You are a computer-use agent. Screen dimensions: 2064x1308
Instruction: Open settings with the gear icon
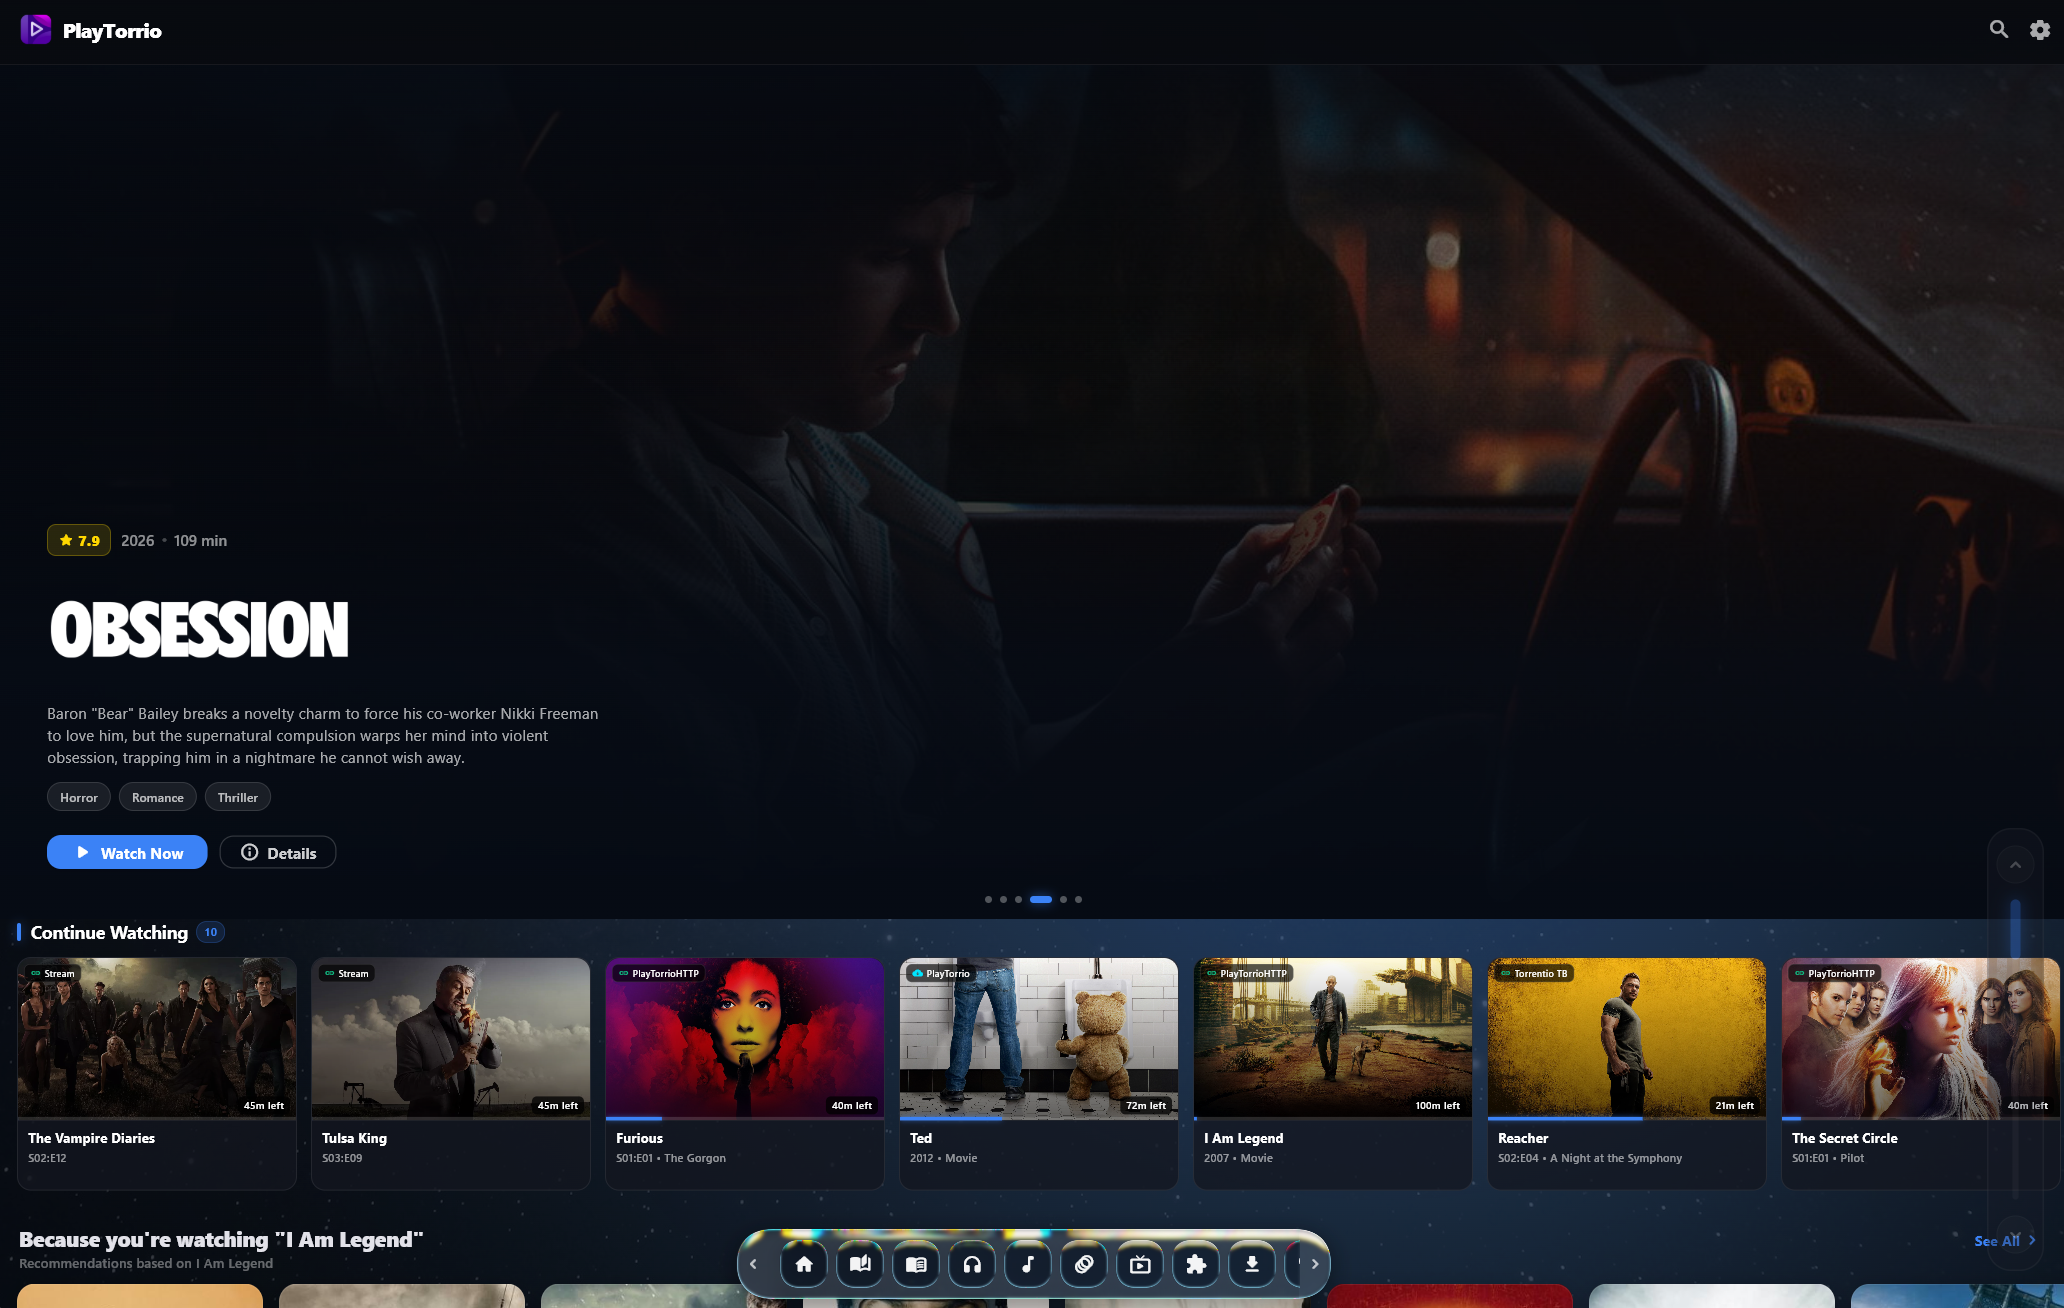[x=2040, y=30]
